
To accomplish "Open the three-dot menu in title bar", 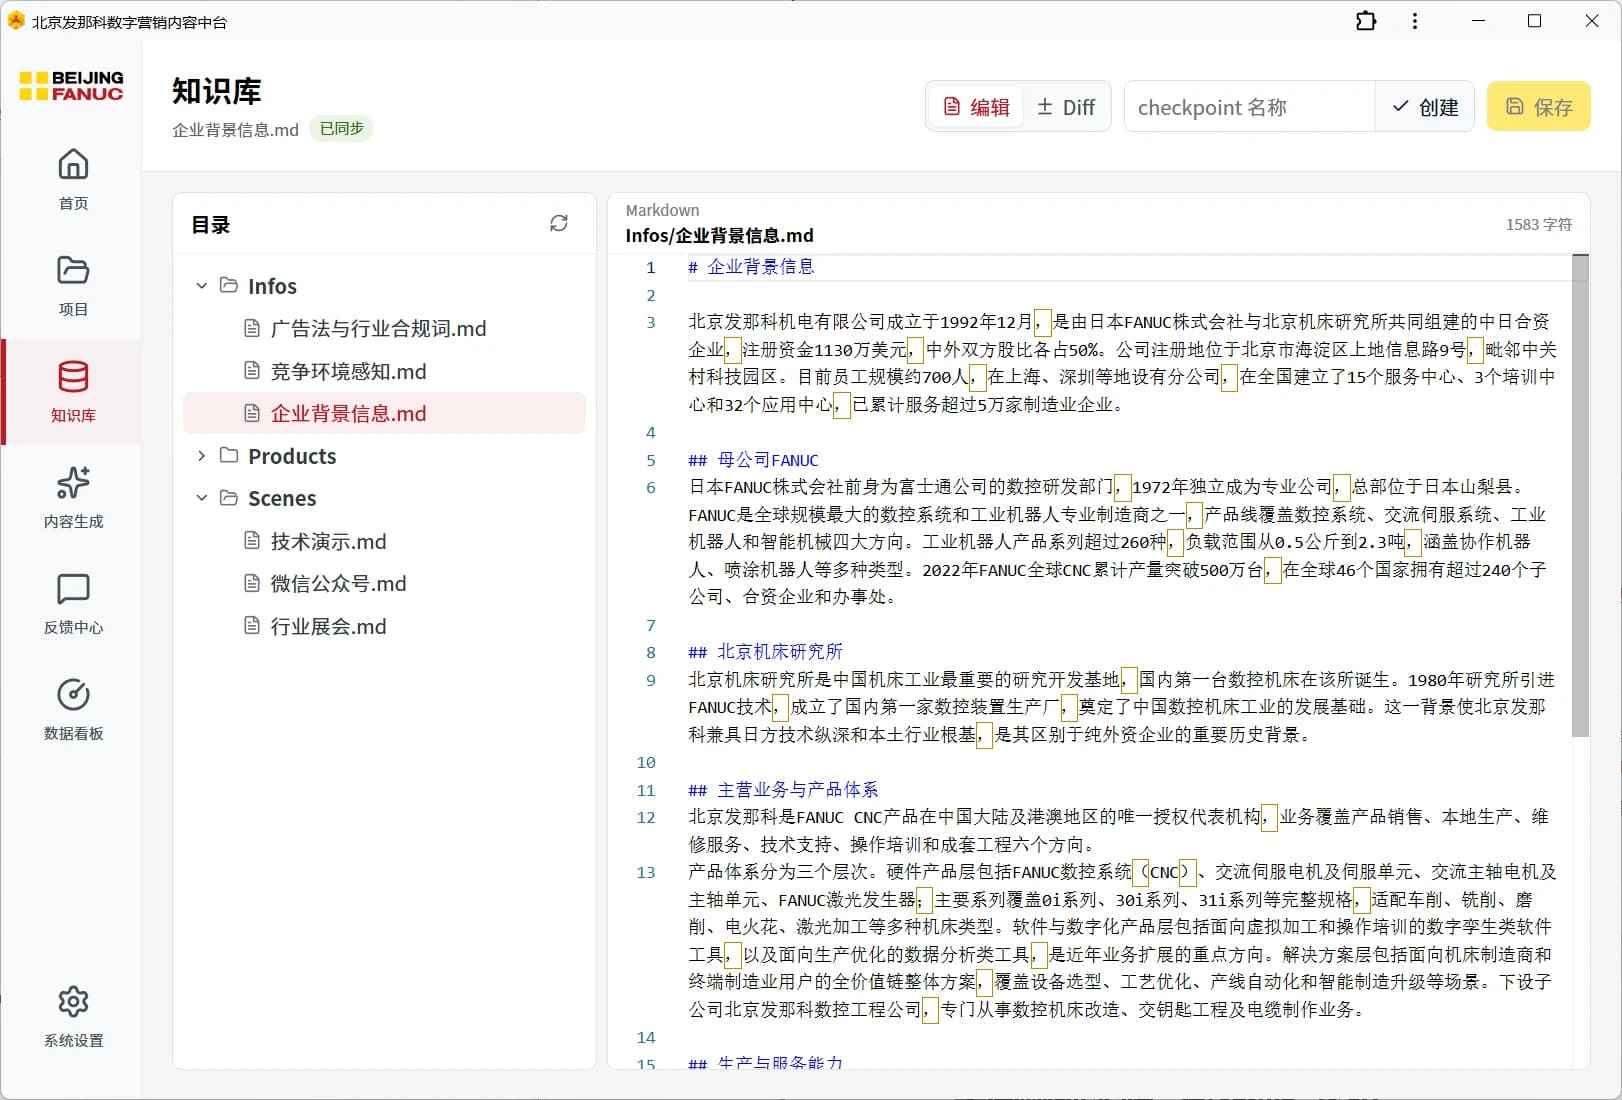I will [1414, 21].
